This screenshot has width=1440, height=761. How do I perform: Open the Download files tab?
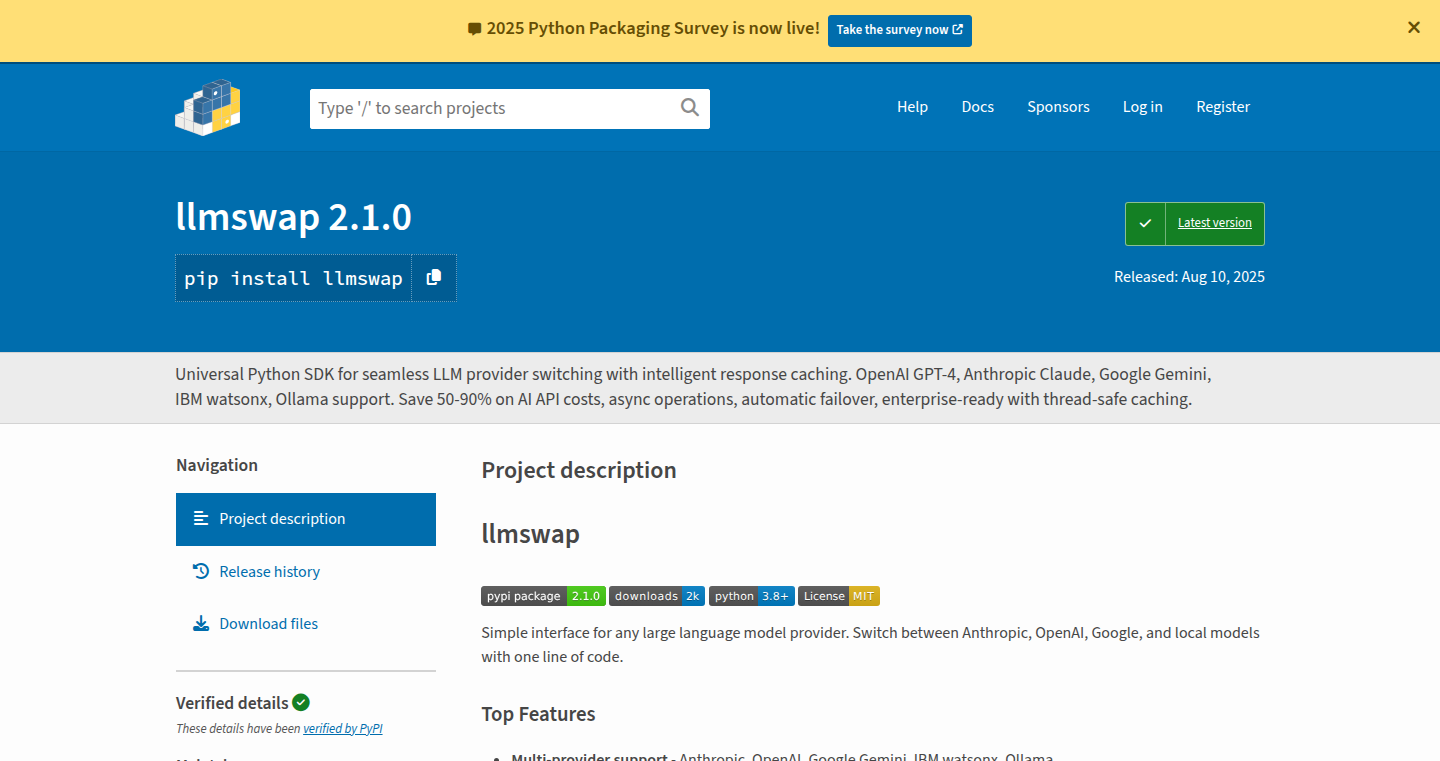point(306,624)
